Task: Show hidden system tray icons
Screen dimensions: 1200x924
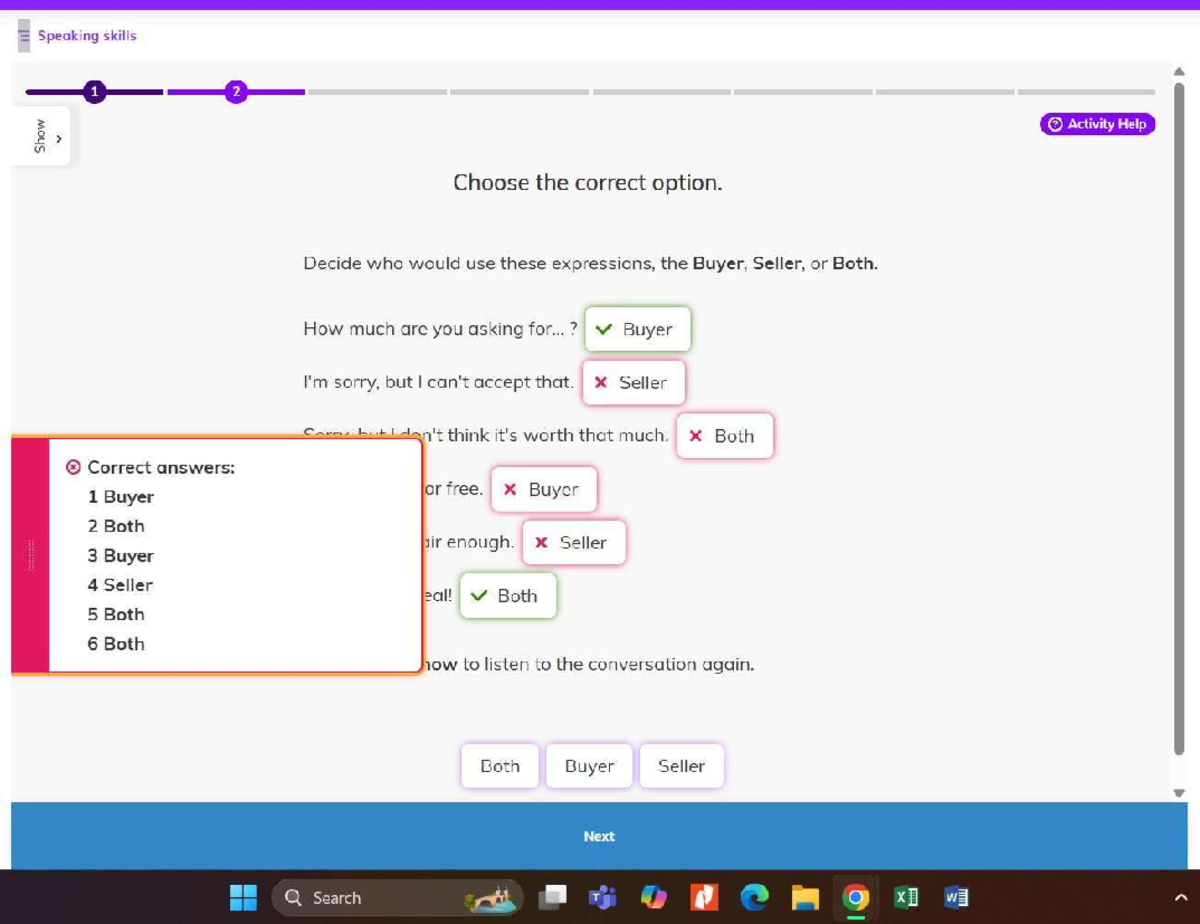Action: click(x=1180, y=898)
